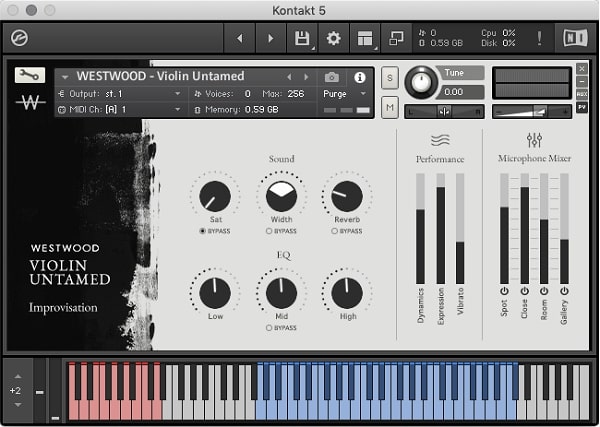Open the Microphone Mixer sliders icon
Screen dimensions: 600x427
[x=534, y=140]
